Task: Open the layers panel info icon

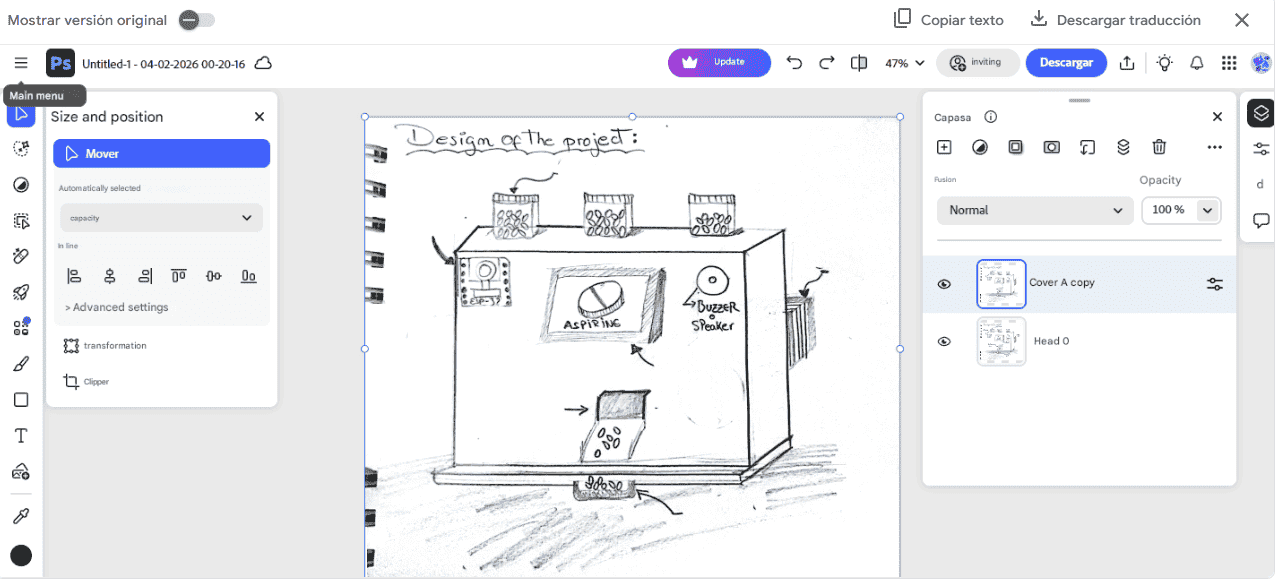Action: pyautogui.click(x=991, y=117)
